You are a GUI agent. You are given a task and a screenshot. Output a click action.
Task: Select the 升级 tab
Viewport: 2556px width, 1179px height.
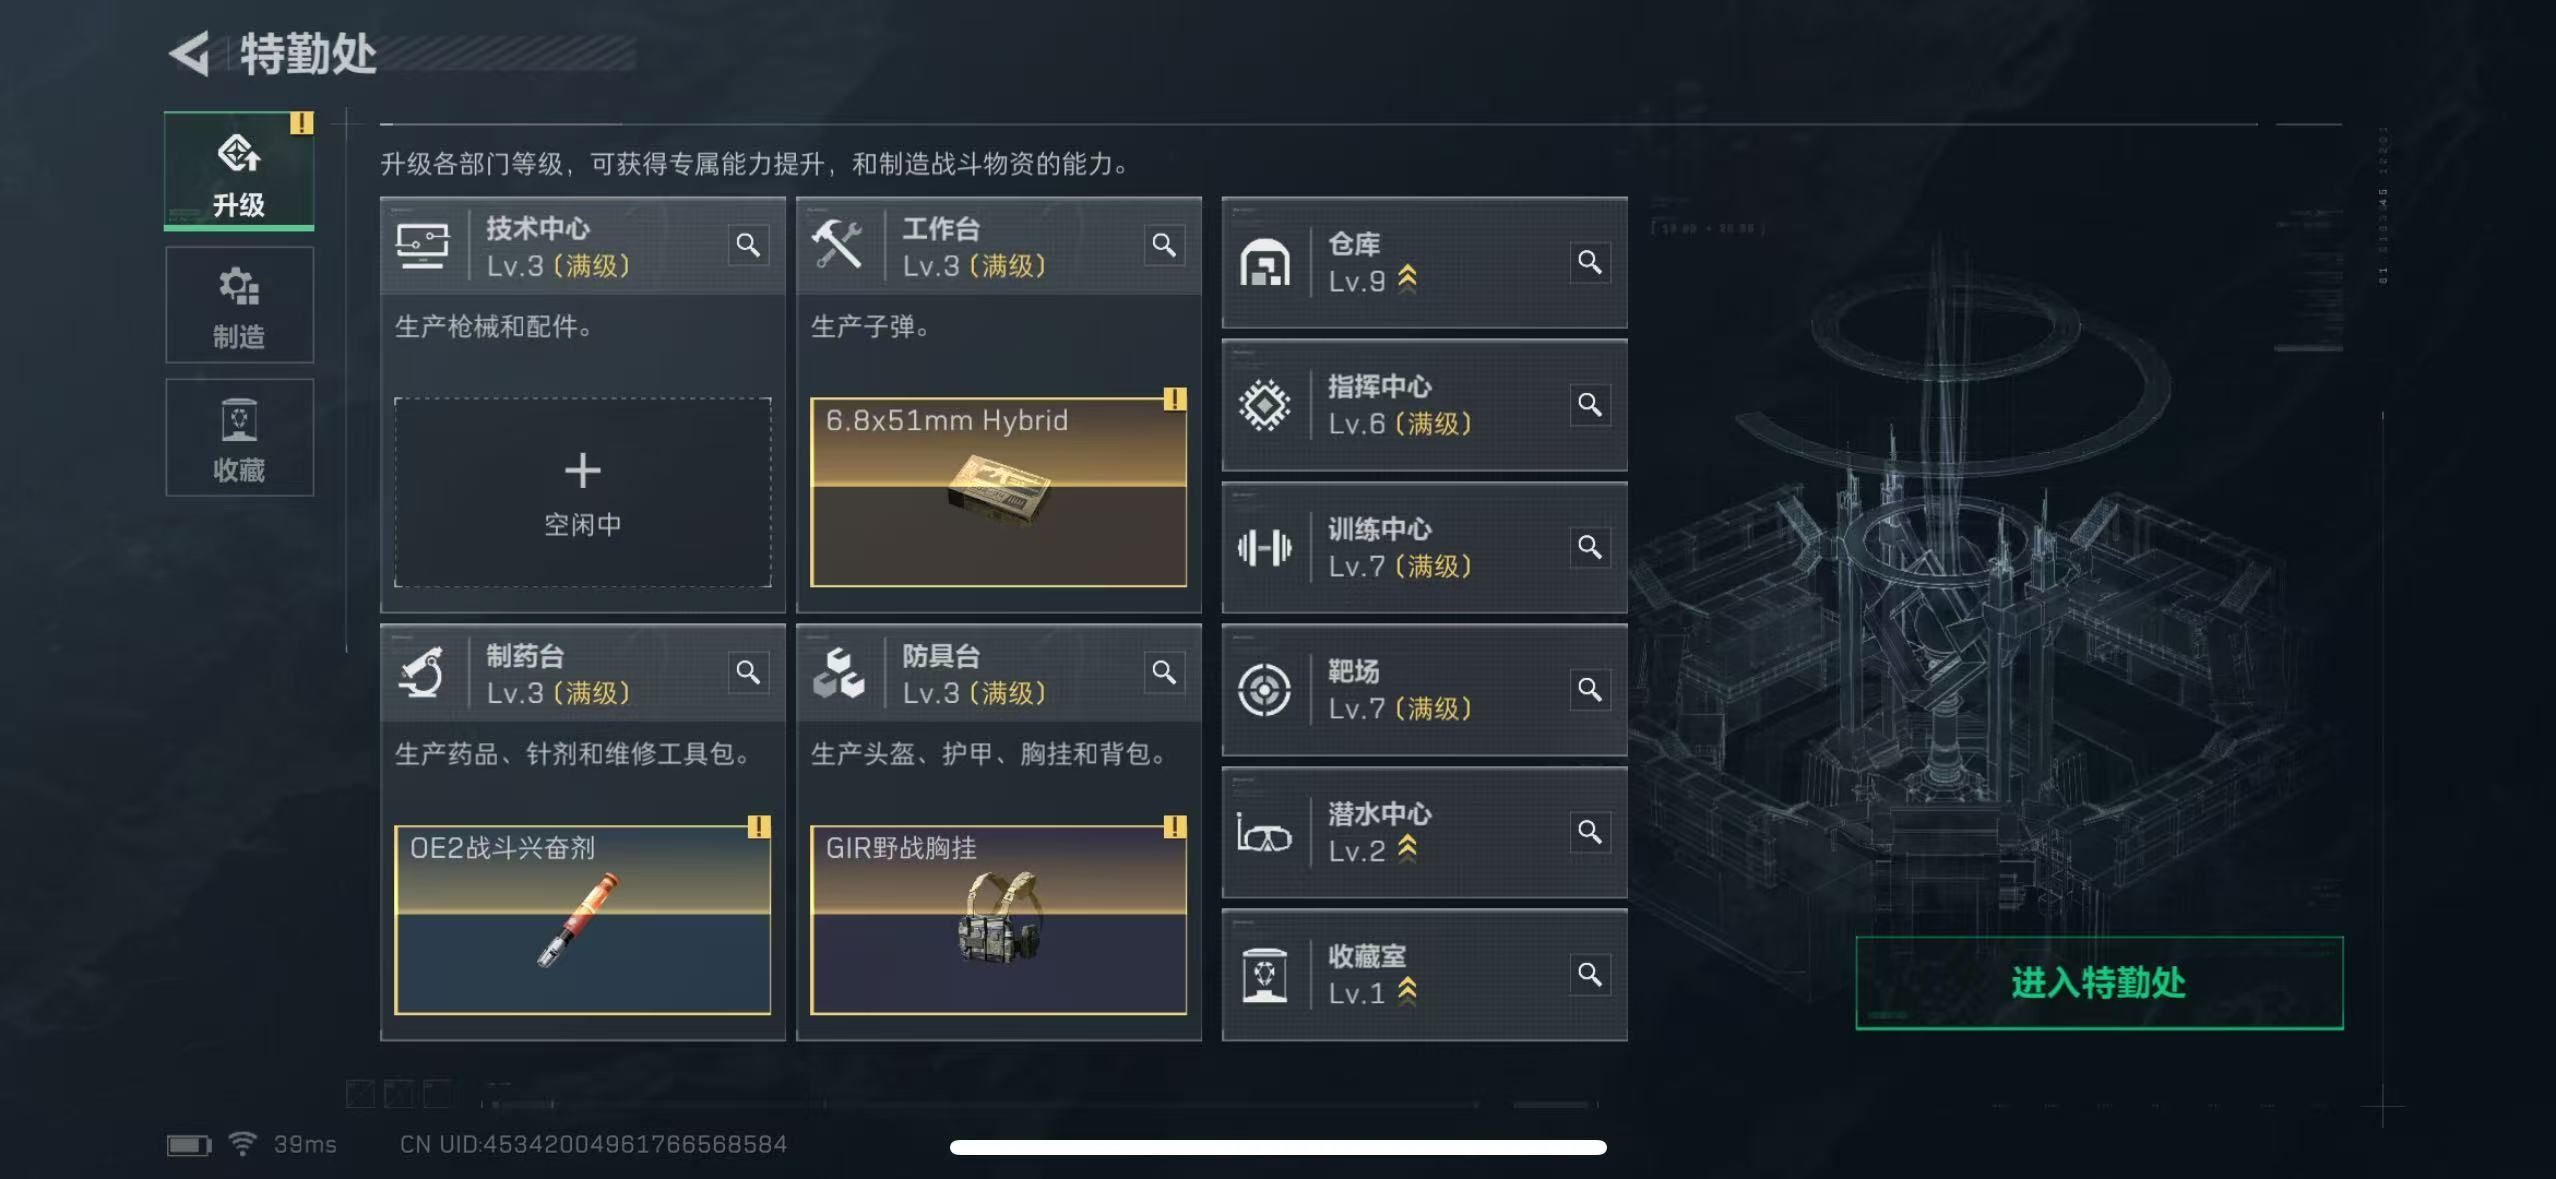click(x=239, y=171)
